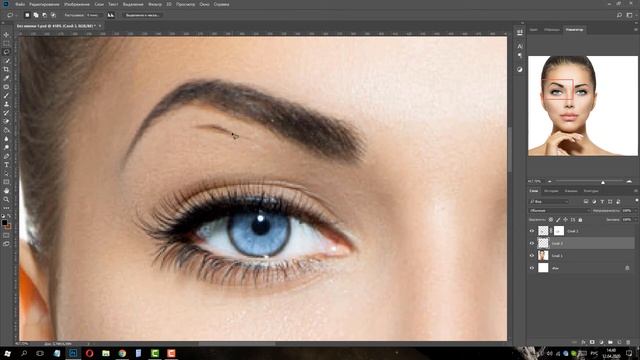
Task: Toggle lock image pixels brush icon
Action: pos(558,220)
